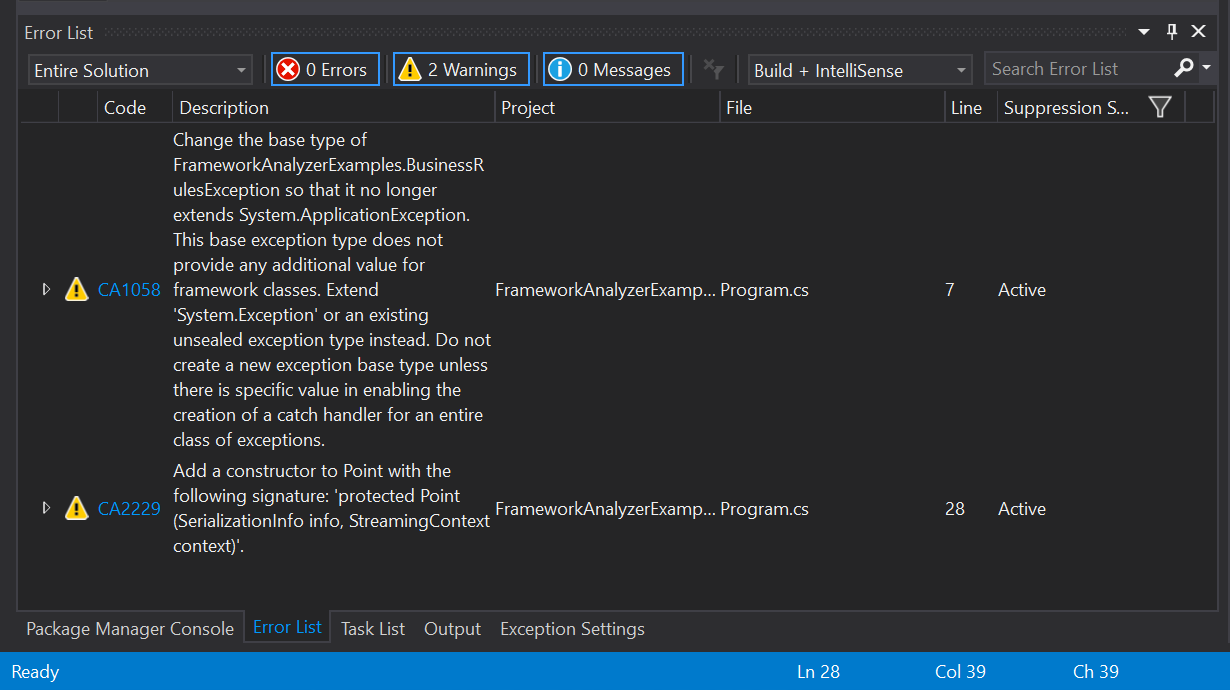Screen dimensions: 1230x690
Task: Click the greyed lightning bolt toolbar icon
Action: 714,68
